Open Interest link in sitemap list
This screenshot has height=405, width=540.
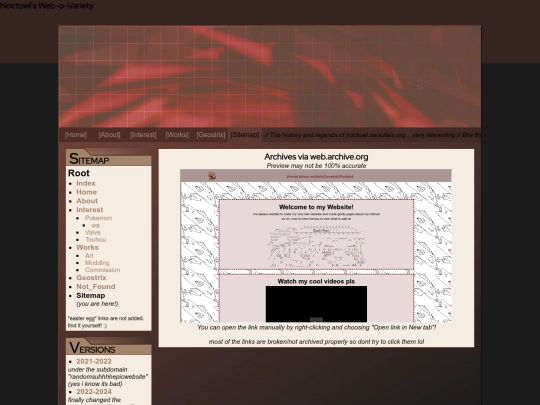tap(90, 210)
